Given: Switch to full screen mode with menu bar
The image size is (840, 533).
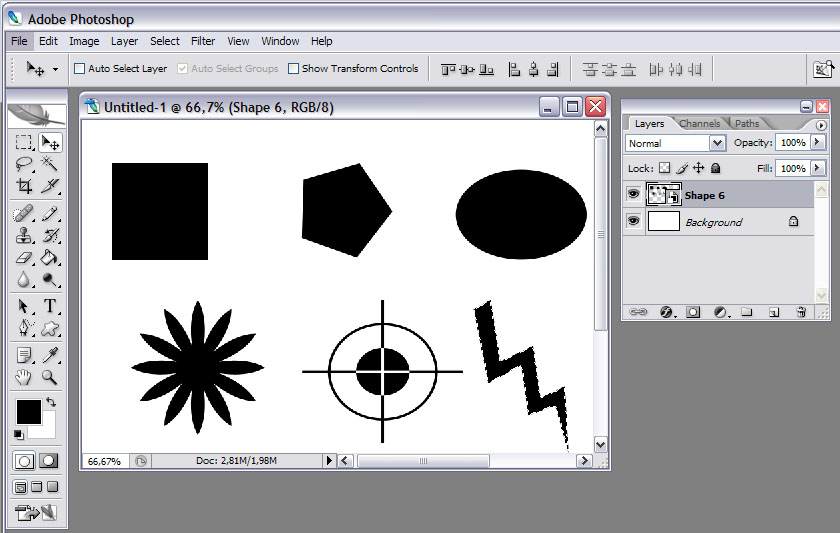Looking at the screenshot, I should coord(36,487).
